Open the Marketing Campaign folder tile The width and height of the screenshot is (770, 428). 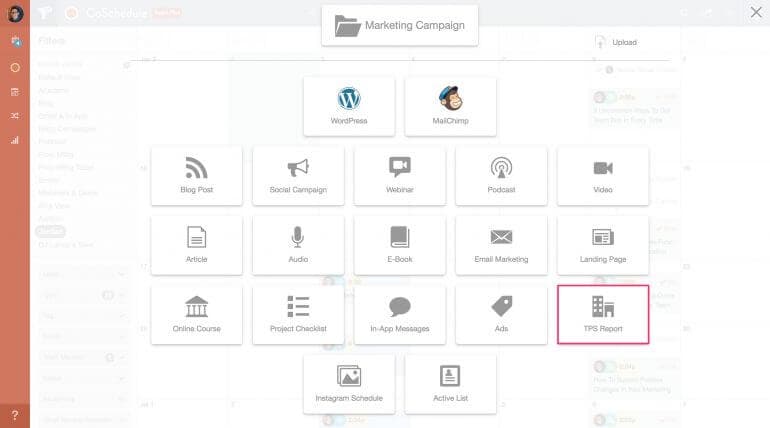[x=399, y=25]
